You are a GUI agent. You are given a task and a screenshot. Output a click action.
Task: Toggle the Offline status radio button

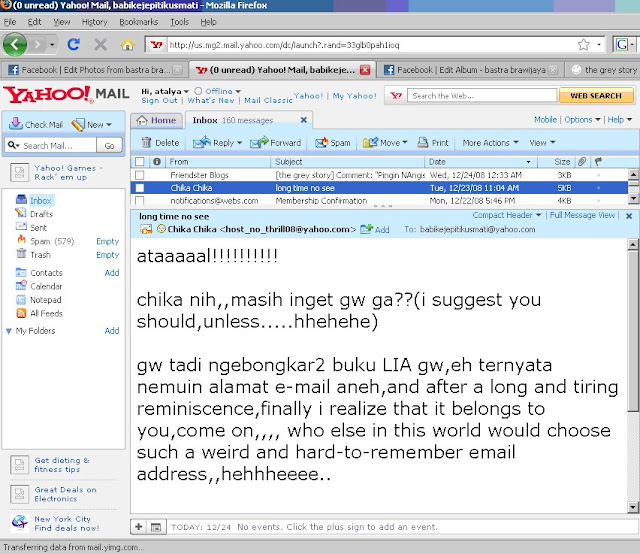198,91
